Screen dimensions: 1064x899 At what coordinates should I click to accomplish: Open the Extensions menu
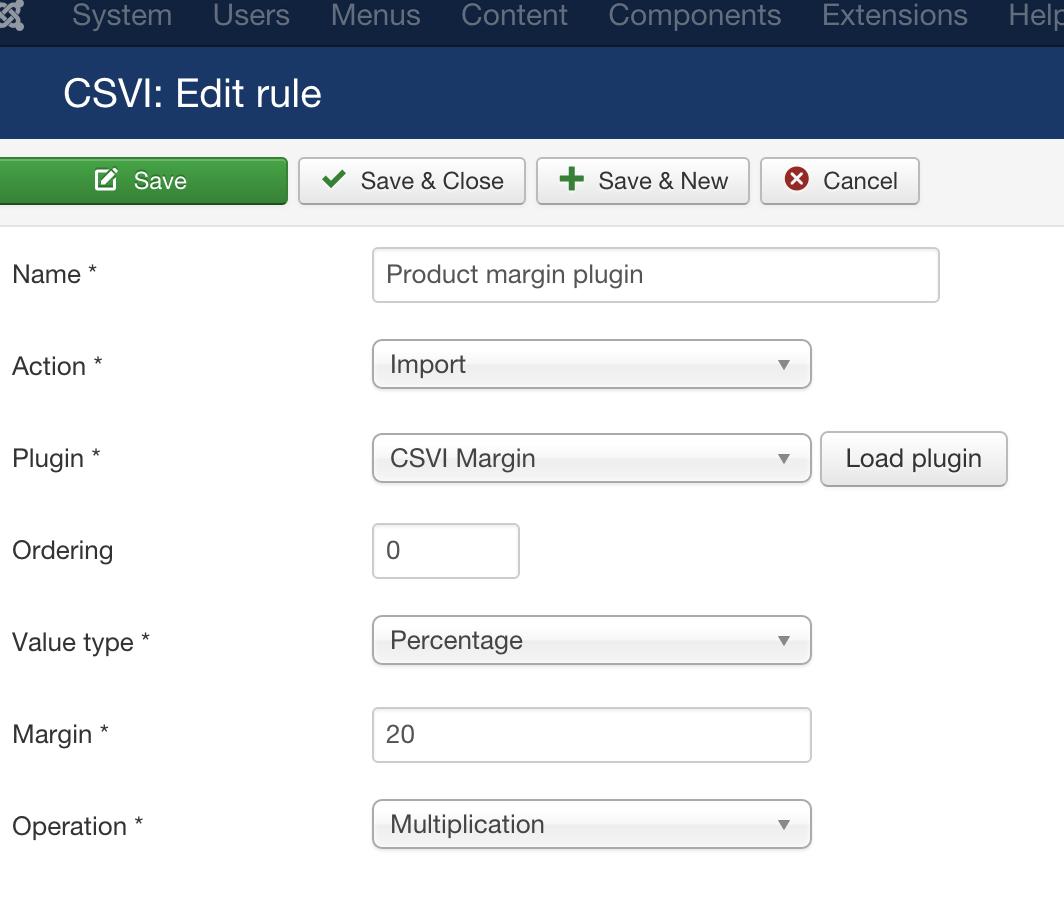894,15
